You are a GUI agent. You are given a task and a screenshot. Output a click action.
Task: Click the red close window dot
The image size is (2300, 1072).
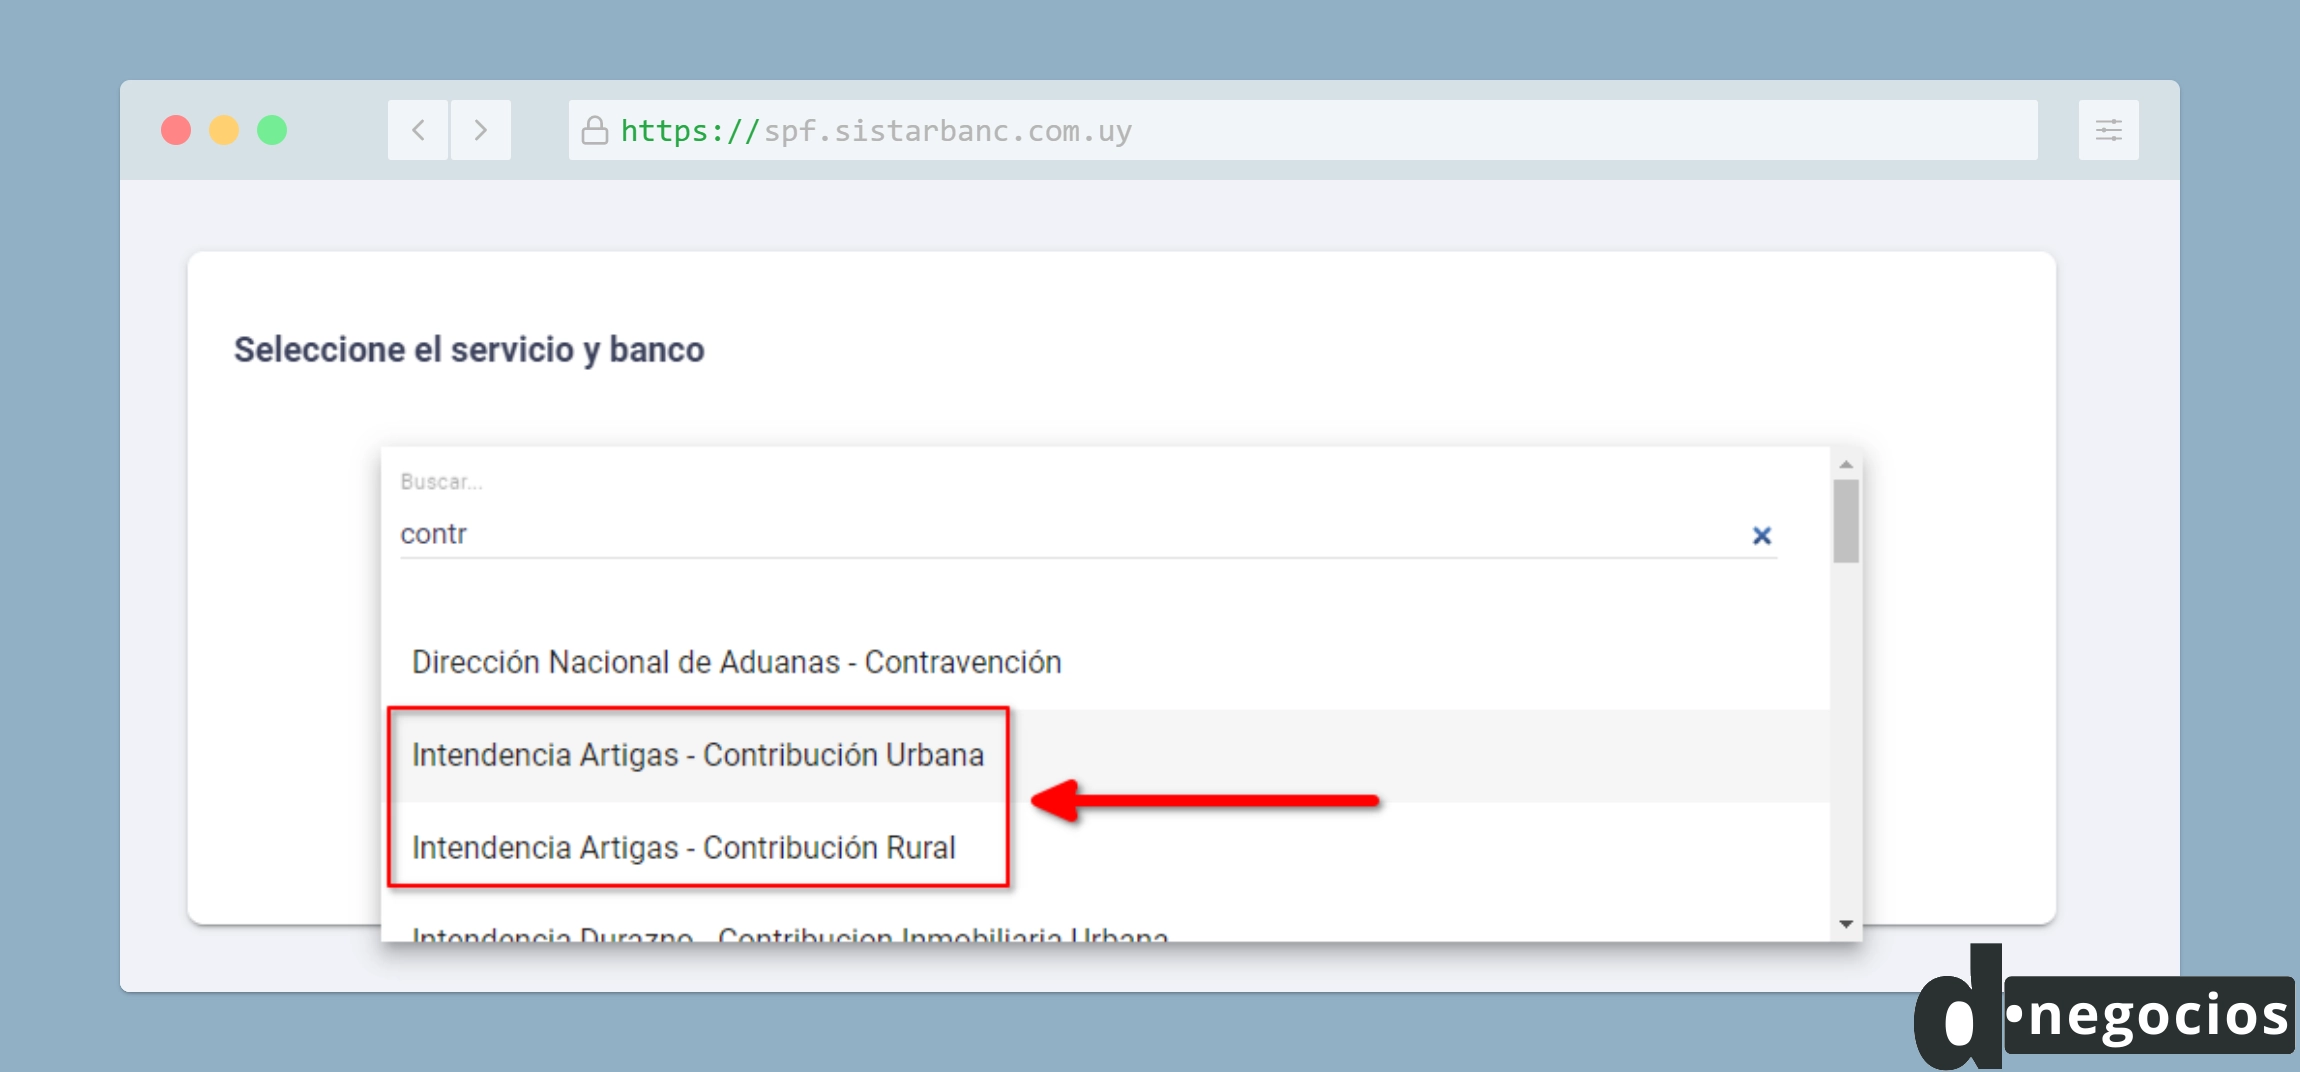coord(176,130)
